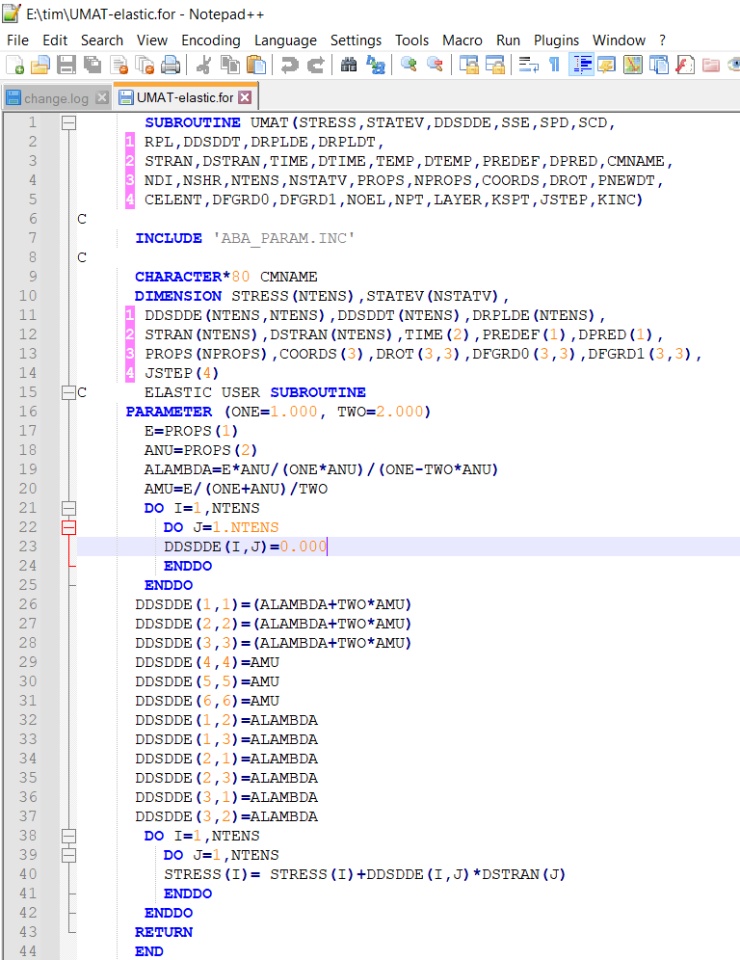
Task: Collapse the DO loop fold at line 21
Action: [x=69, y=508]
